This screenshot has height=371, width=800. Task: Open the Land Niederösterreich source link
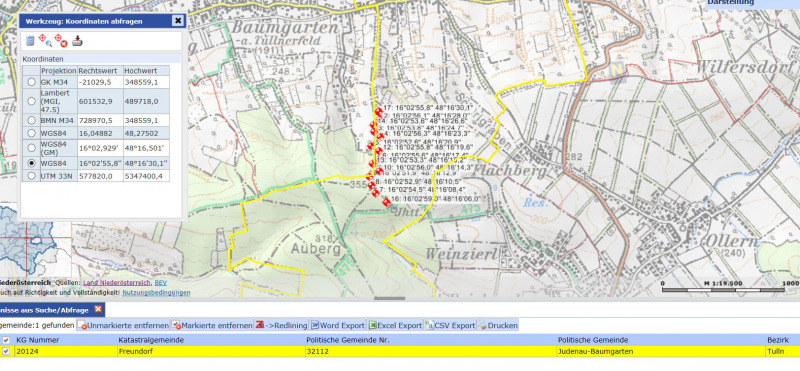point(117,283)
